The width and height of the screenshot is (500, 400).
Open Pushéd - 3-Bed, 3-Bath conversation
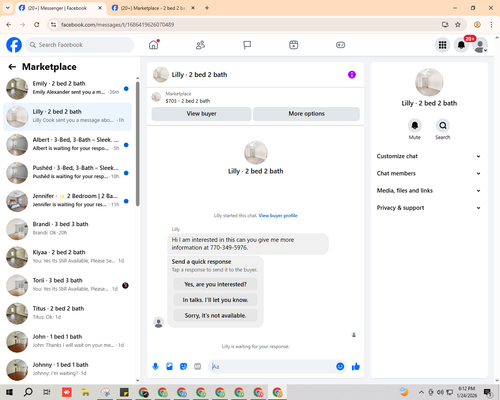click(x=67, y=173)
